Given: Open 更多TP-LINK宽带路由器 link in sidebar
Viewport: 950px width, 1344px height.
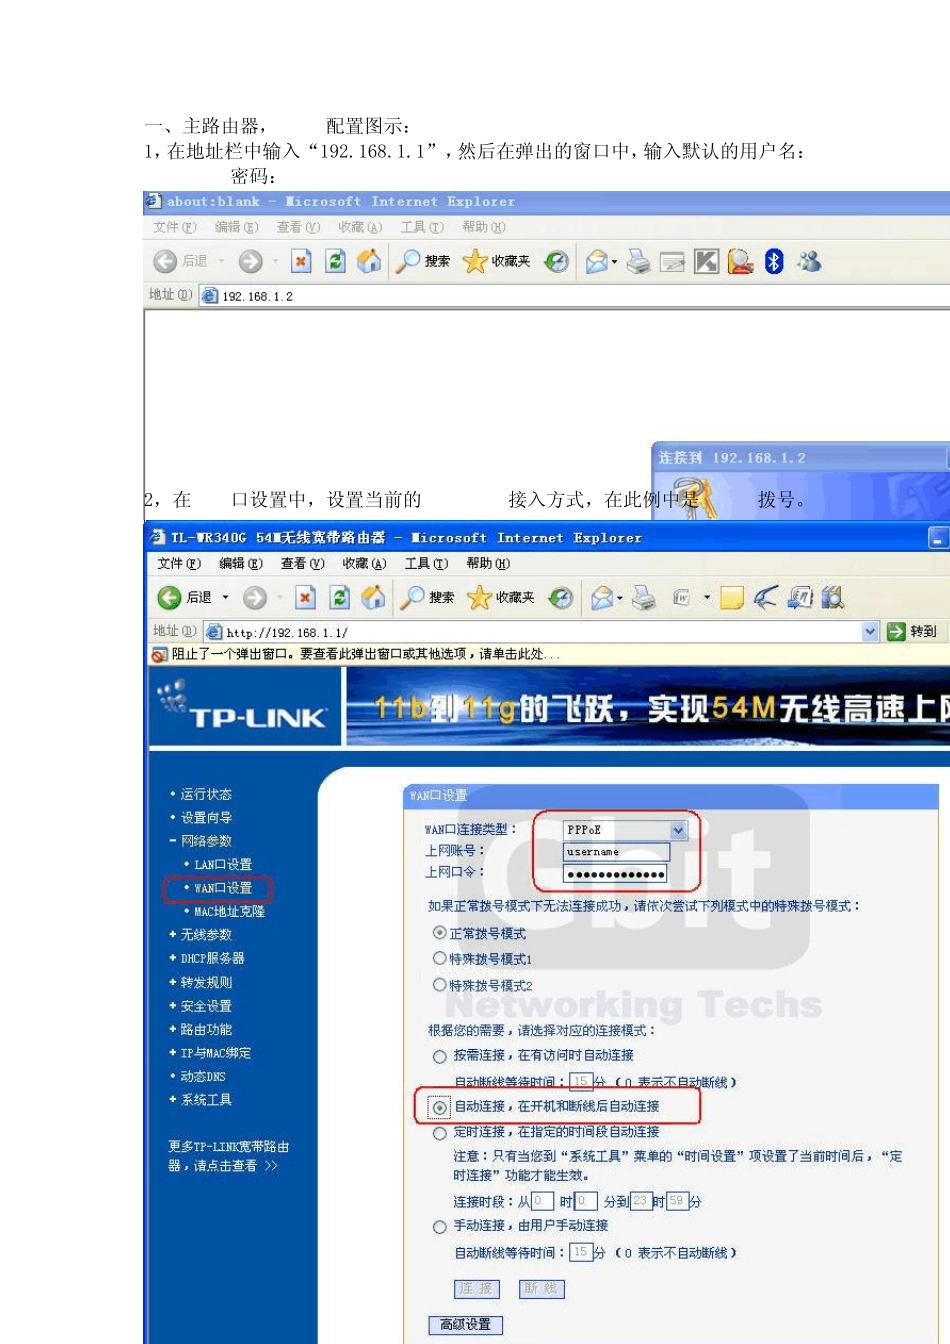Looking at the screenshot, I should coord(227,1156).
